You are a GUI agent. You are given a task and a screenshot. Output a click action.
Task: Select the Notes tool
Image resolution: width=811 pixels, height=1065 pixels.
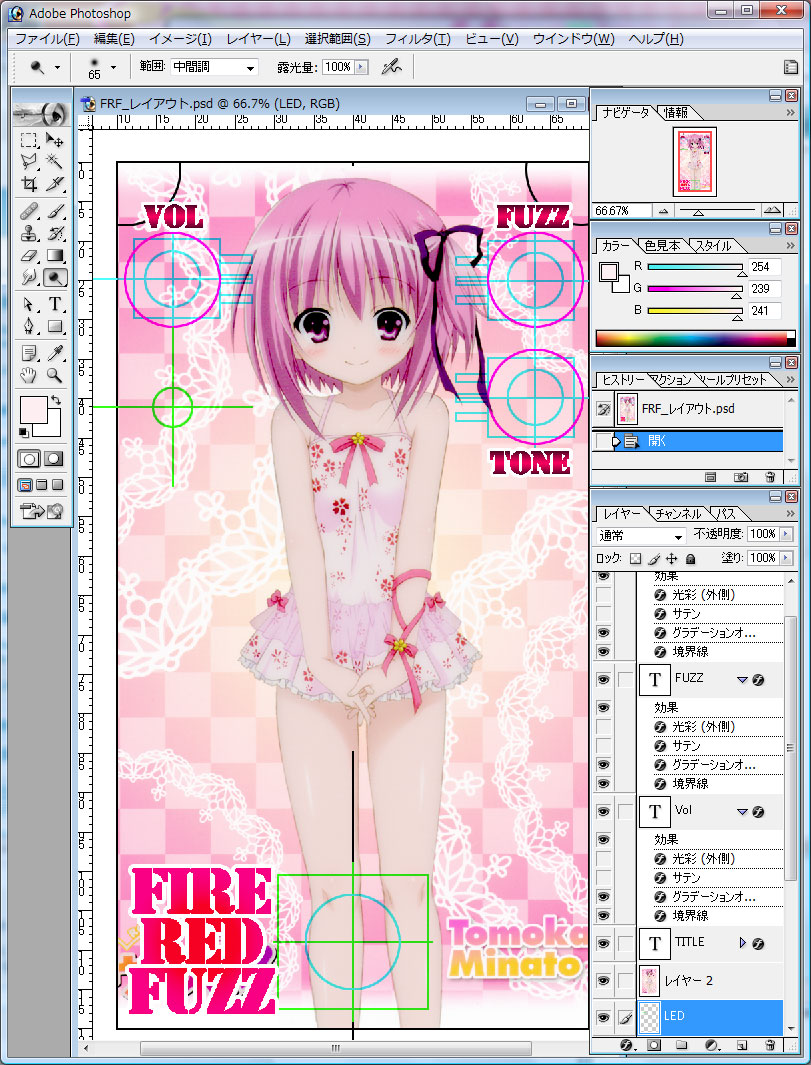point(29,353)
